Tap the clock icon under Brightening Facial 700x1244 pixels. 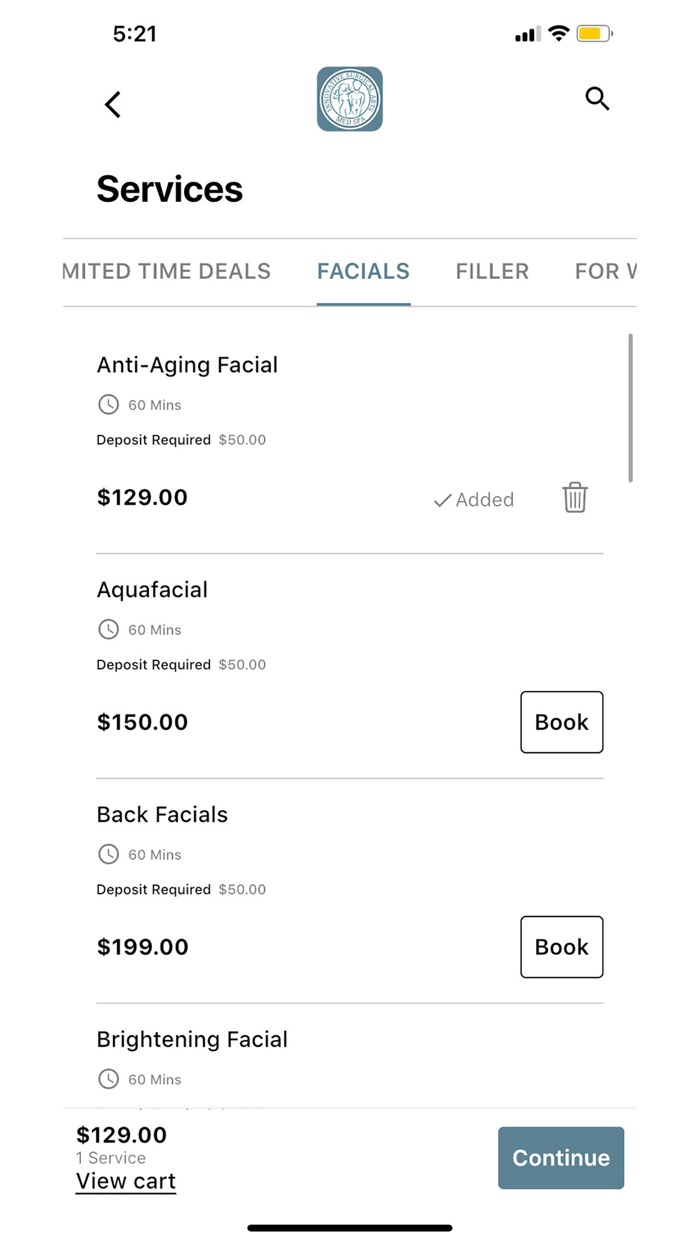tap(108, 1079)
